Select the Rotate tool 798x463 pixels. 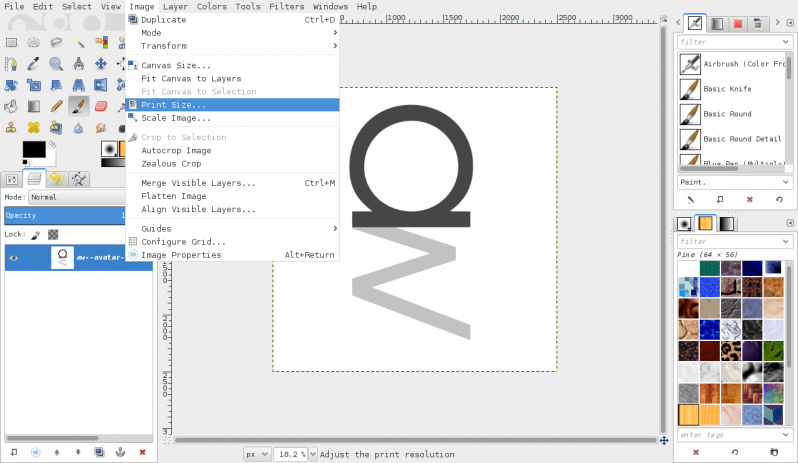[x=11, y=85]
